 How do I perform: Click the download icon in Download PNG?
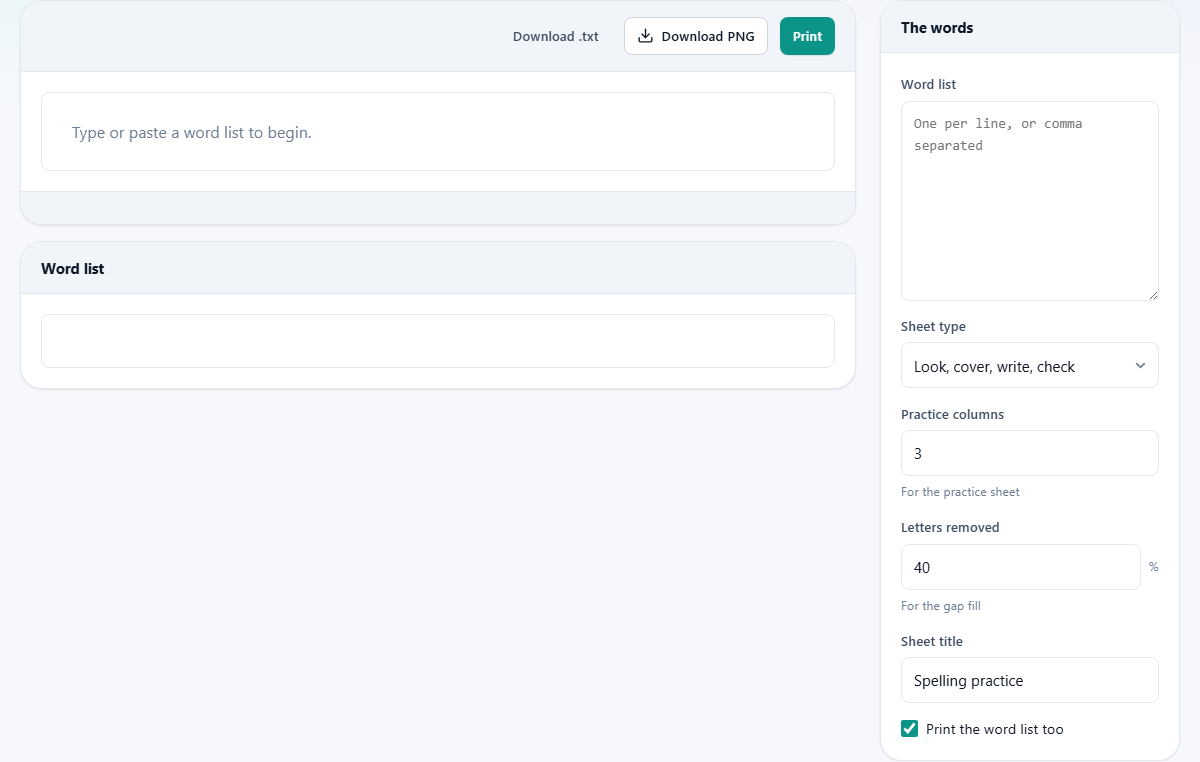pos(646,36)
